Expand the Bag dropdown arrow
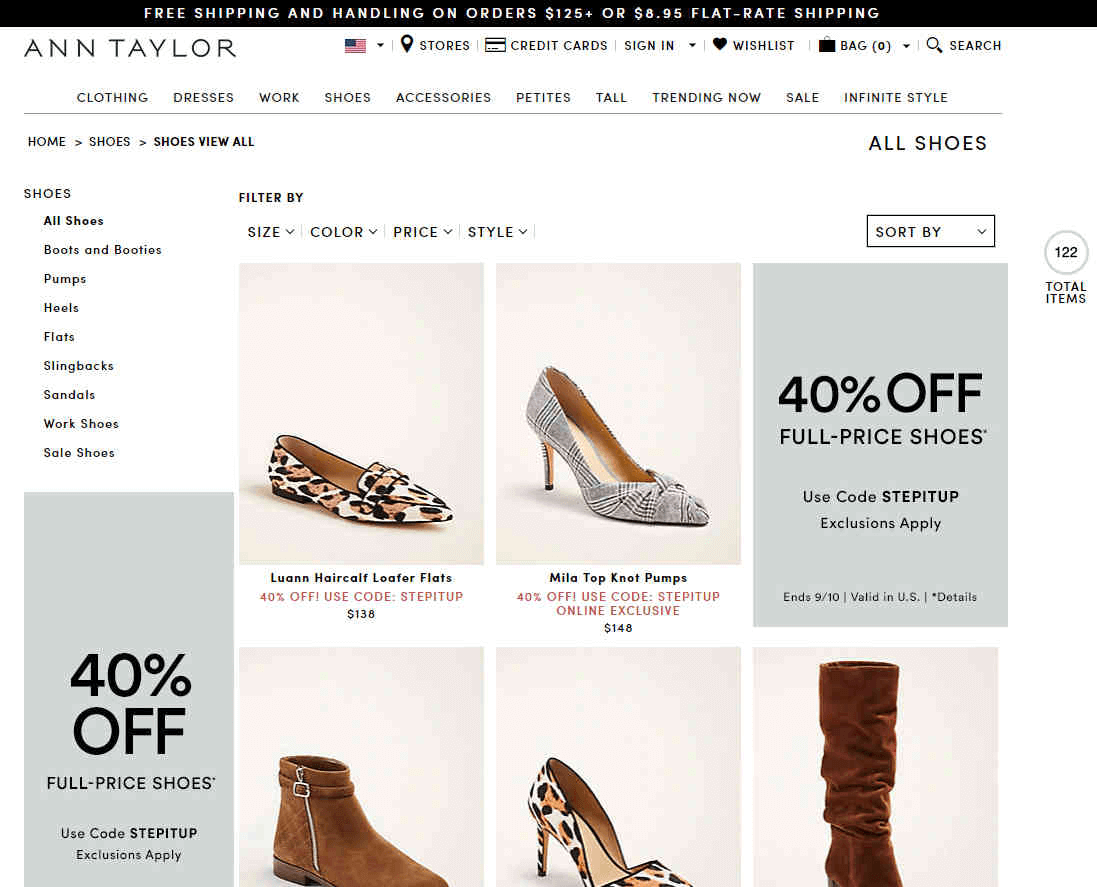This screenshot has width=1097, height=887. [x=906, y=46]
